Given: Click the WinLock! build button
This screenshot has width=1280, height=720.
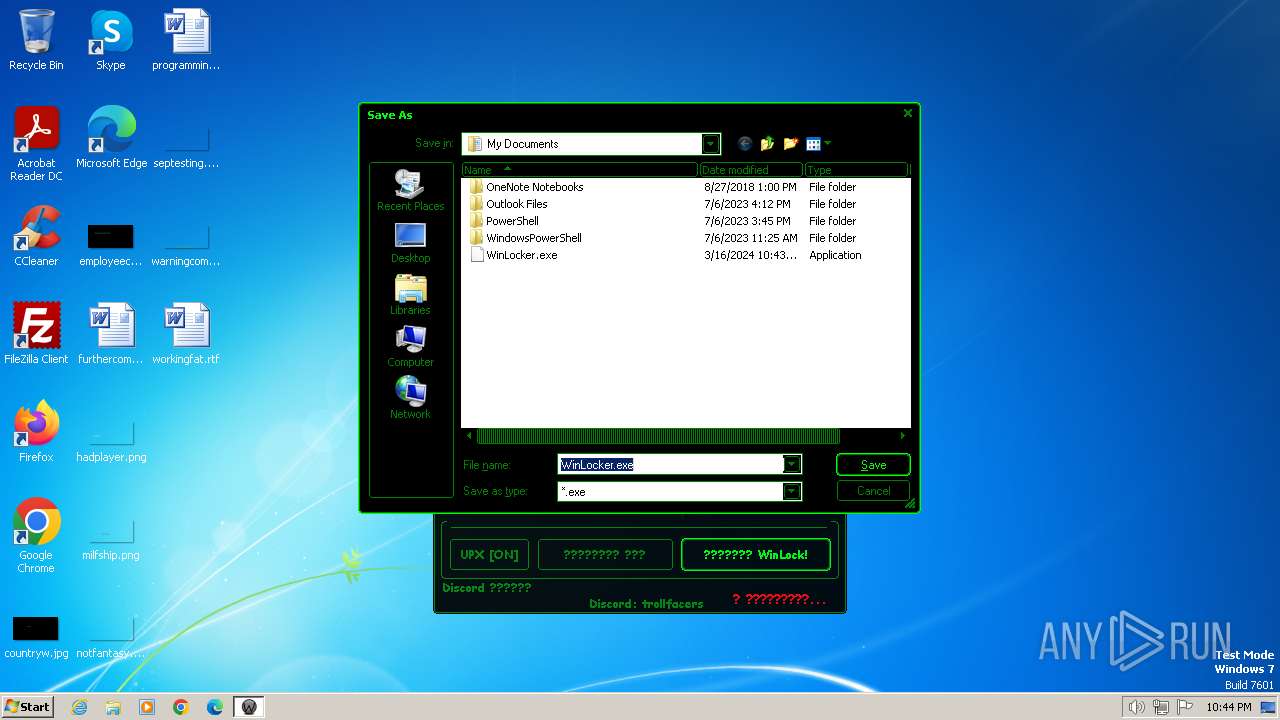Looking at the screenshot, I should [x=755, y=554].
